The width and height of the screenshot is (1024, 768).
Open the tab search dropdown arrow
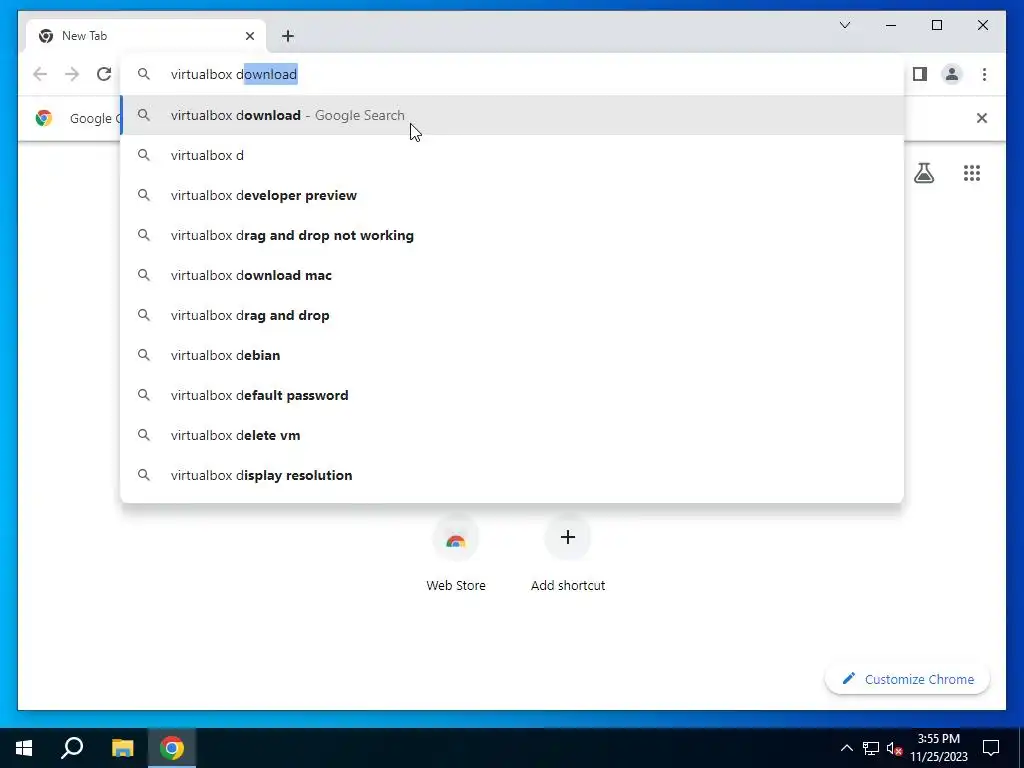pos(844,25)
